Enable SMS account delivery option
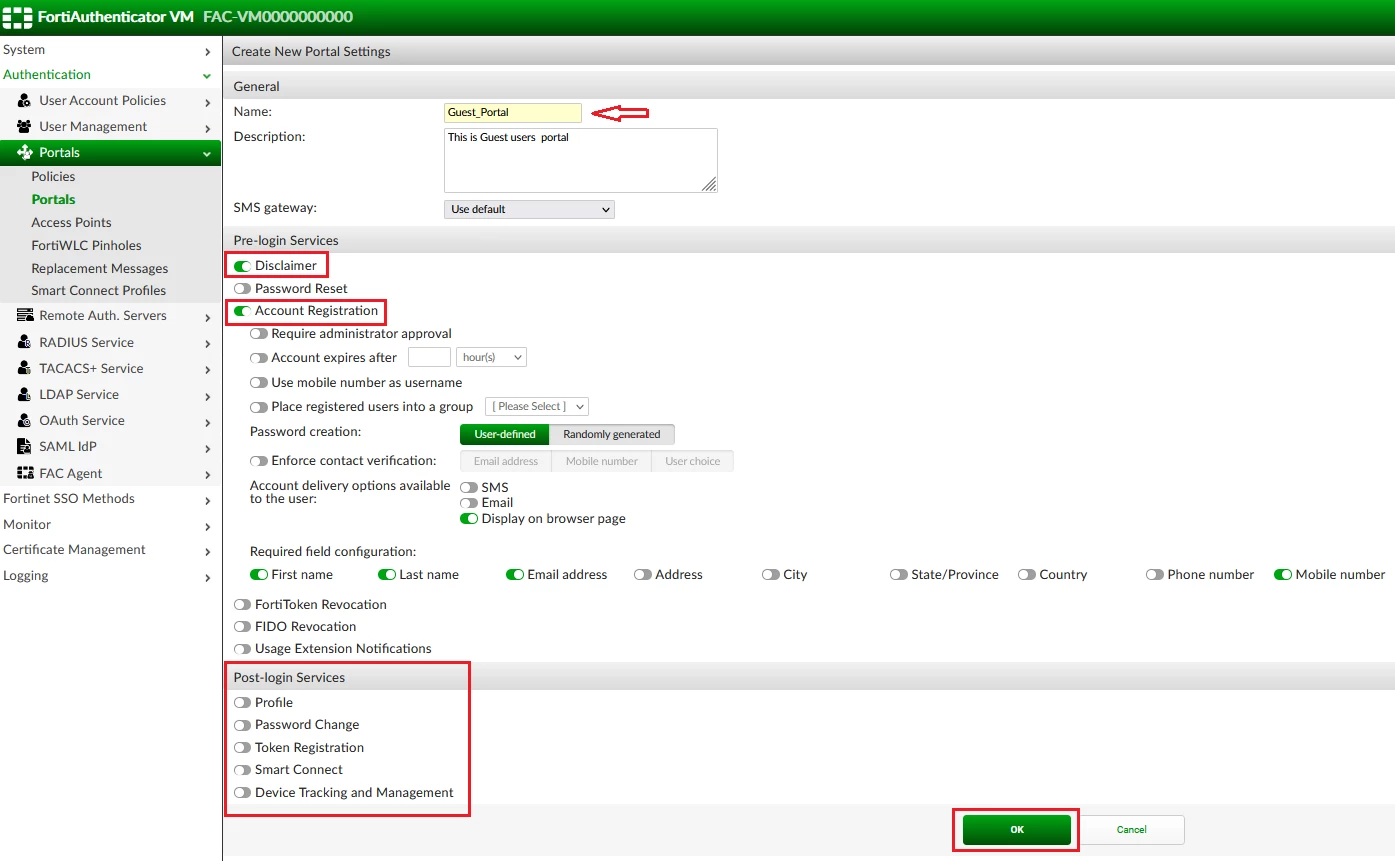 pyautogui.click(x=468, y=488)
